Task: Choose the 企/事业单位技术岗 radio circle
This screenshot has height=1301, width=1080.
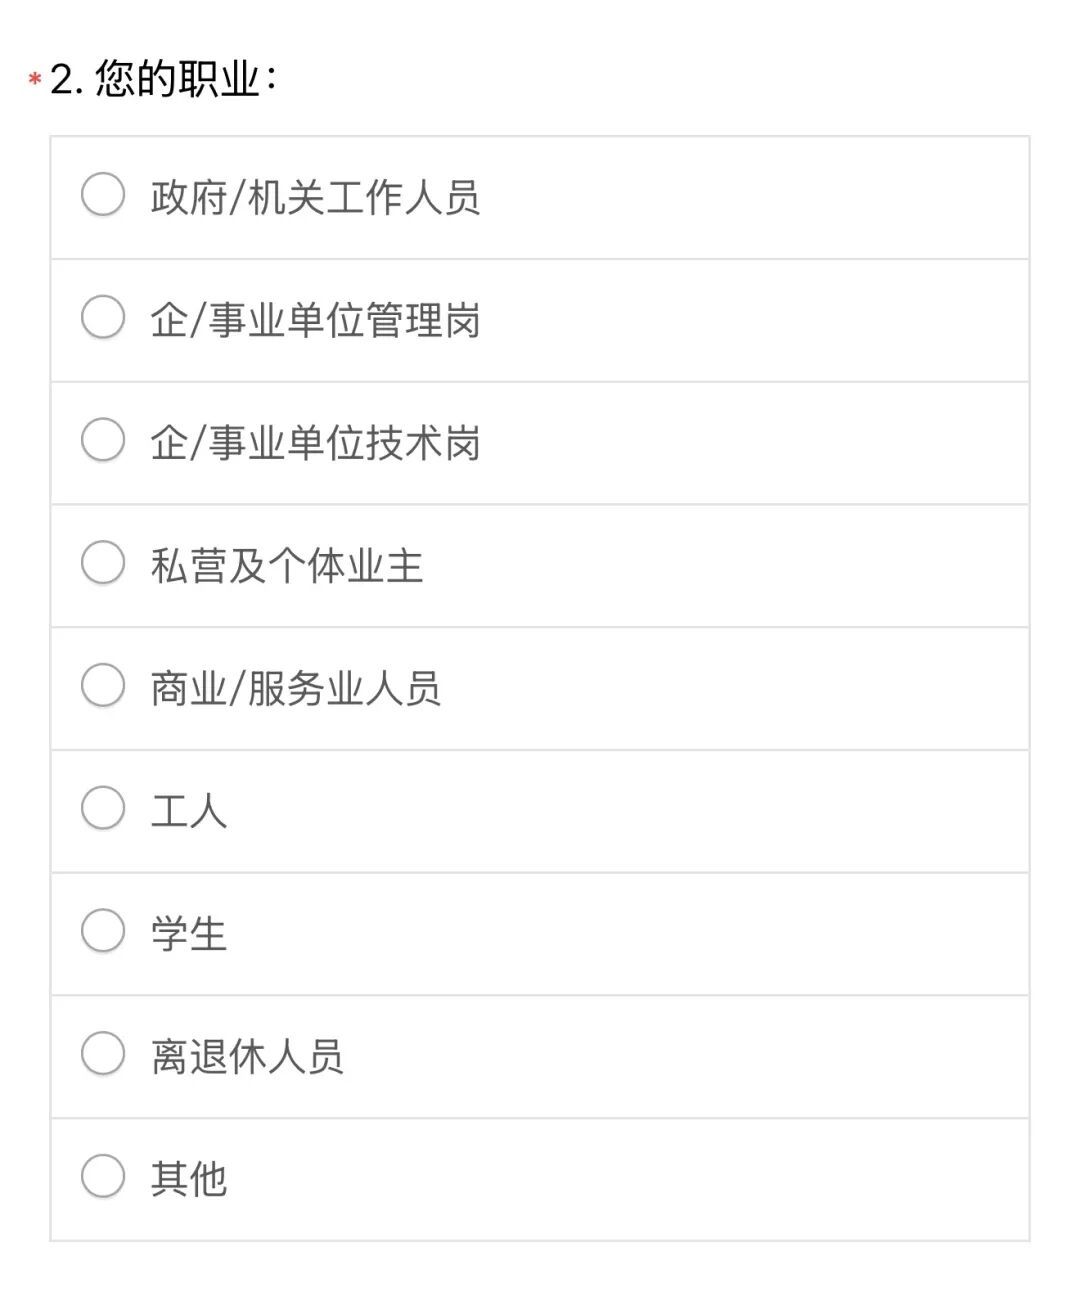Action: [x=103, y=441]
